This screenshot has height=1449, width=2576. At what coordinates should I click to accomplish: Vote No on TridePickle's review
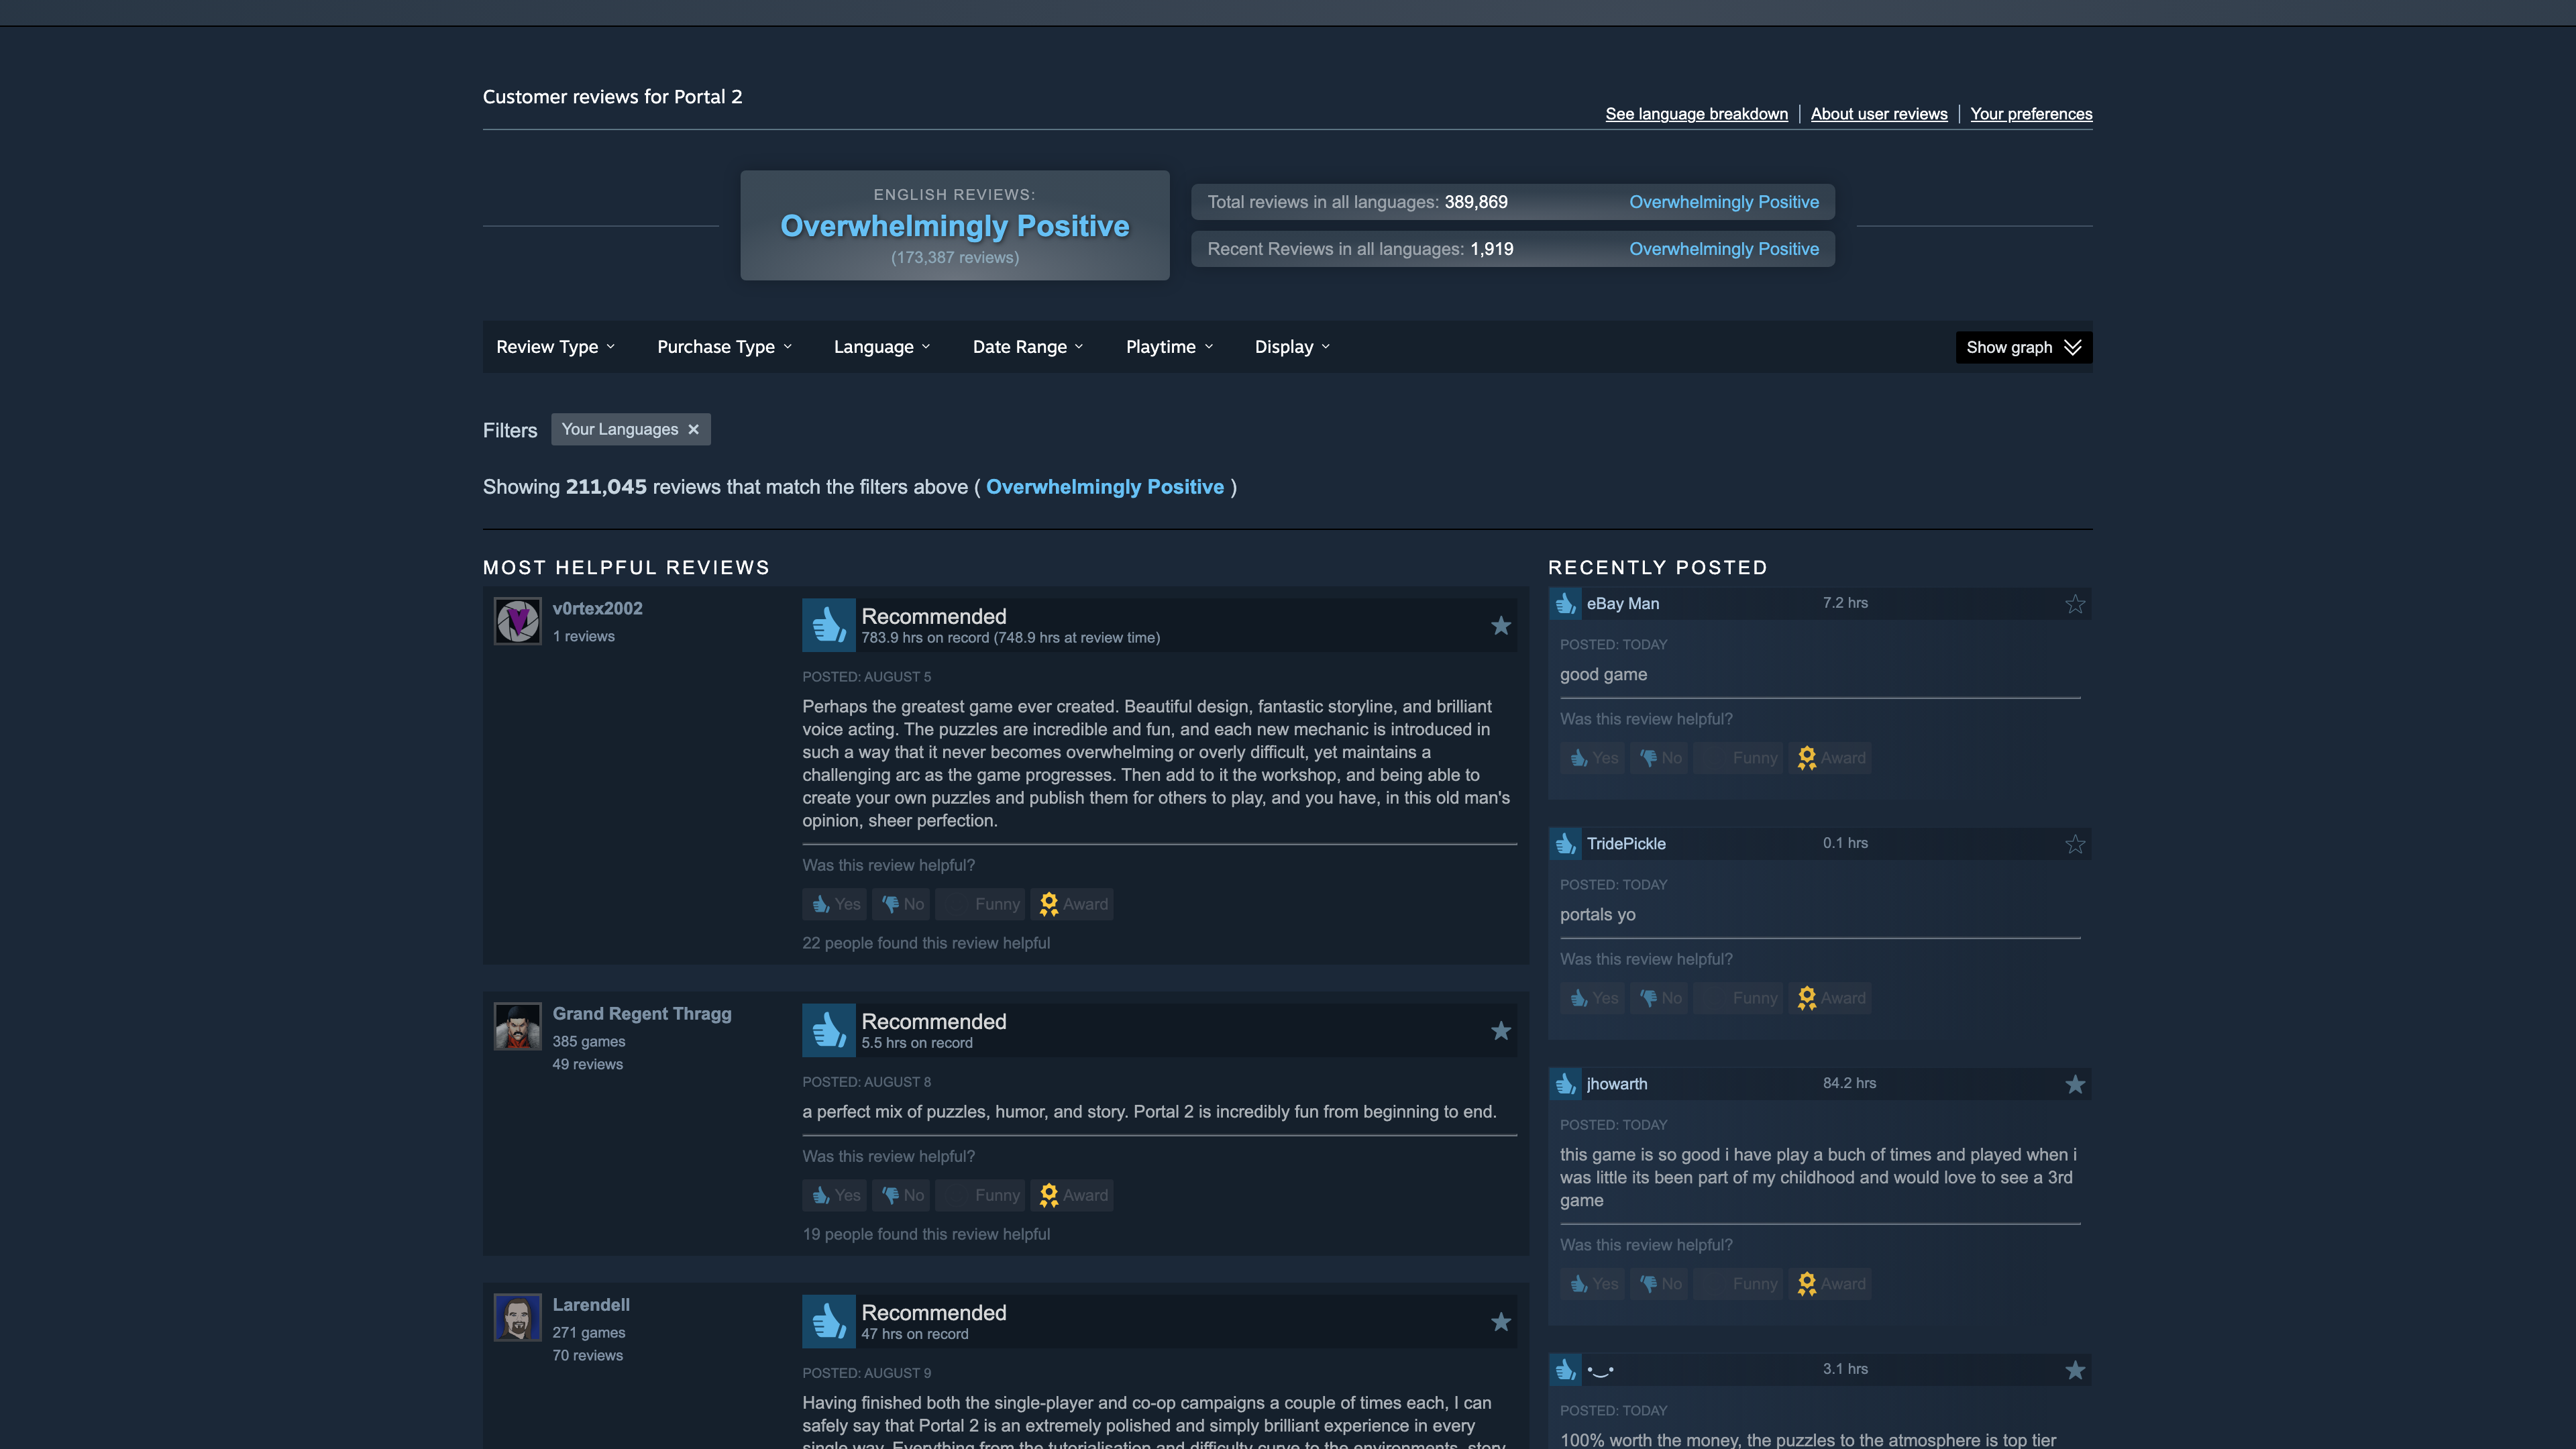(x=1659, y=998)
